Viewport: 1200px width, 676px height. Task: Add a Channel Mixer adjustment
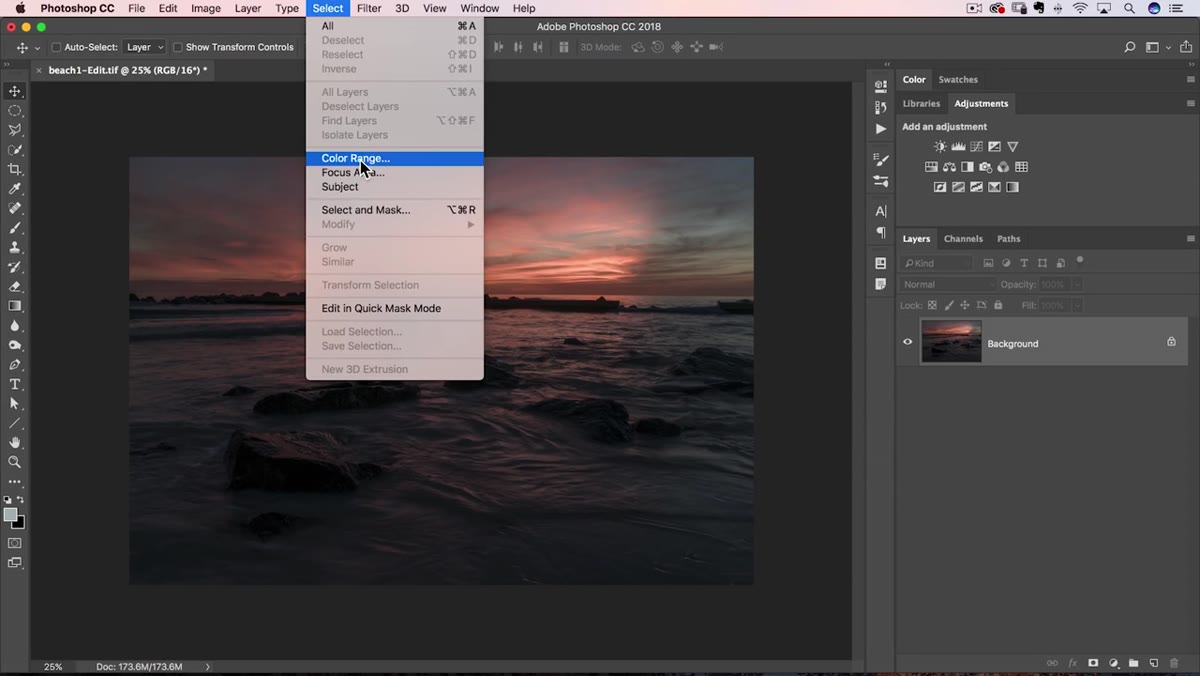[x=1003, y=167]
